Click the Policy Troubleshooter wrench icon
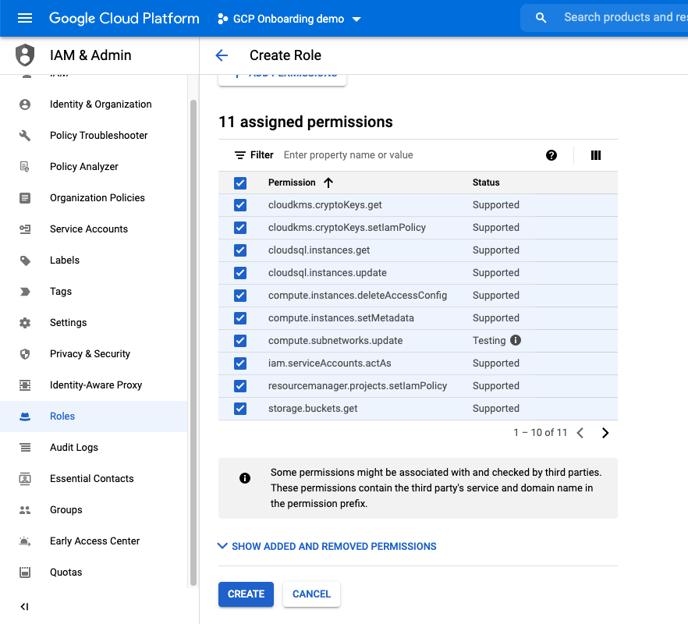 click(x=25, y=136)
